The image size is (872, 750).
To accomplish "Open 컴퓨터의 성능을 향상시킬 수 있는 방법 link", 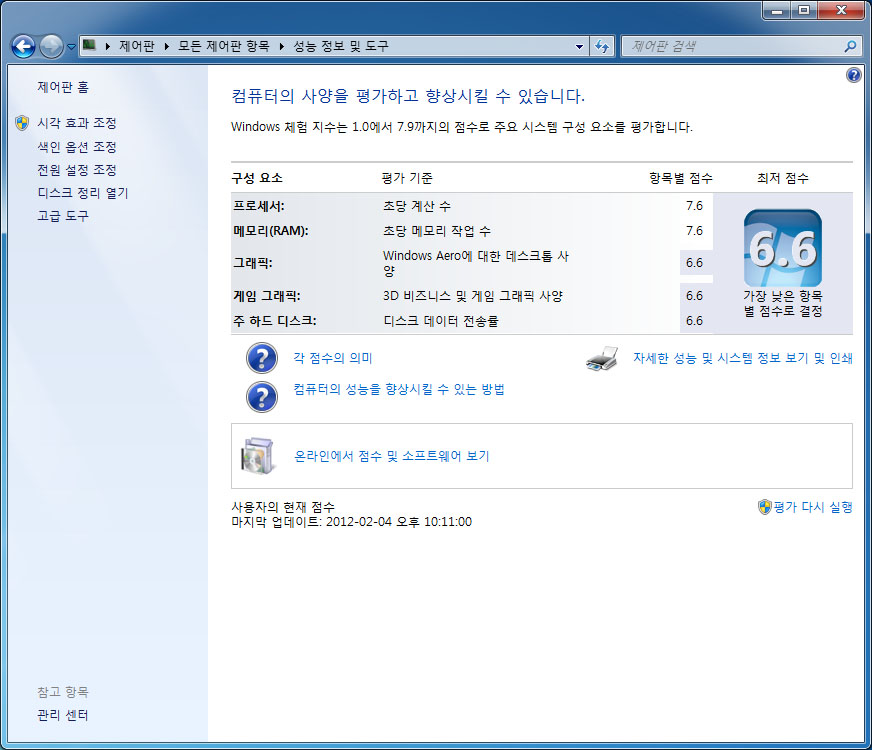I will [x=399, y=389].
